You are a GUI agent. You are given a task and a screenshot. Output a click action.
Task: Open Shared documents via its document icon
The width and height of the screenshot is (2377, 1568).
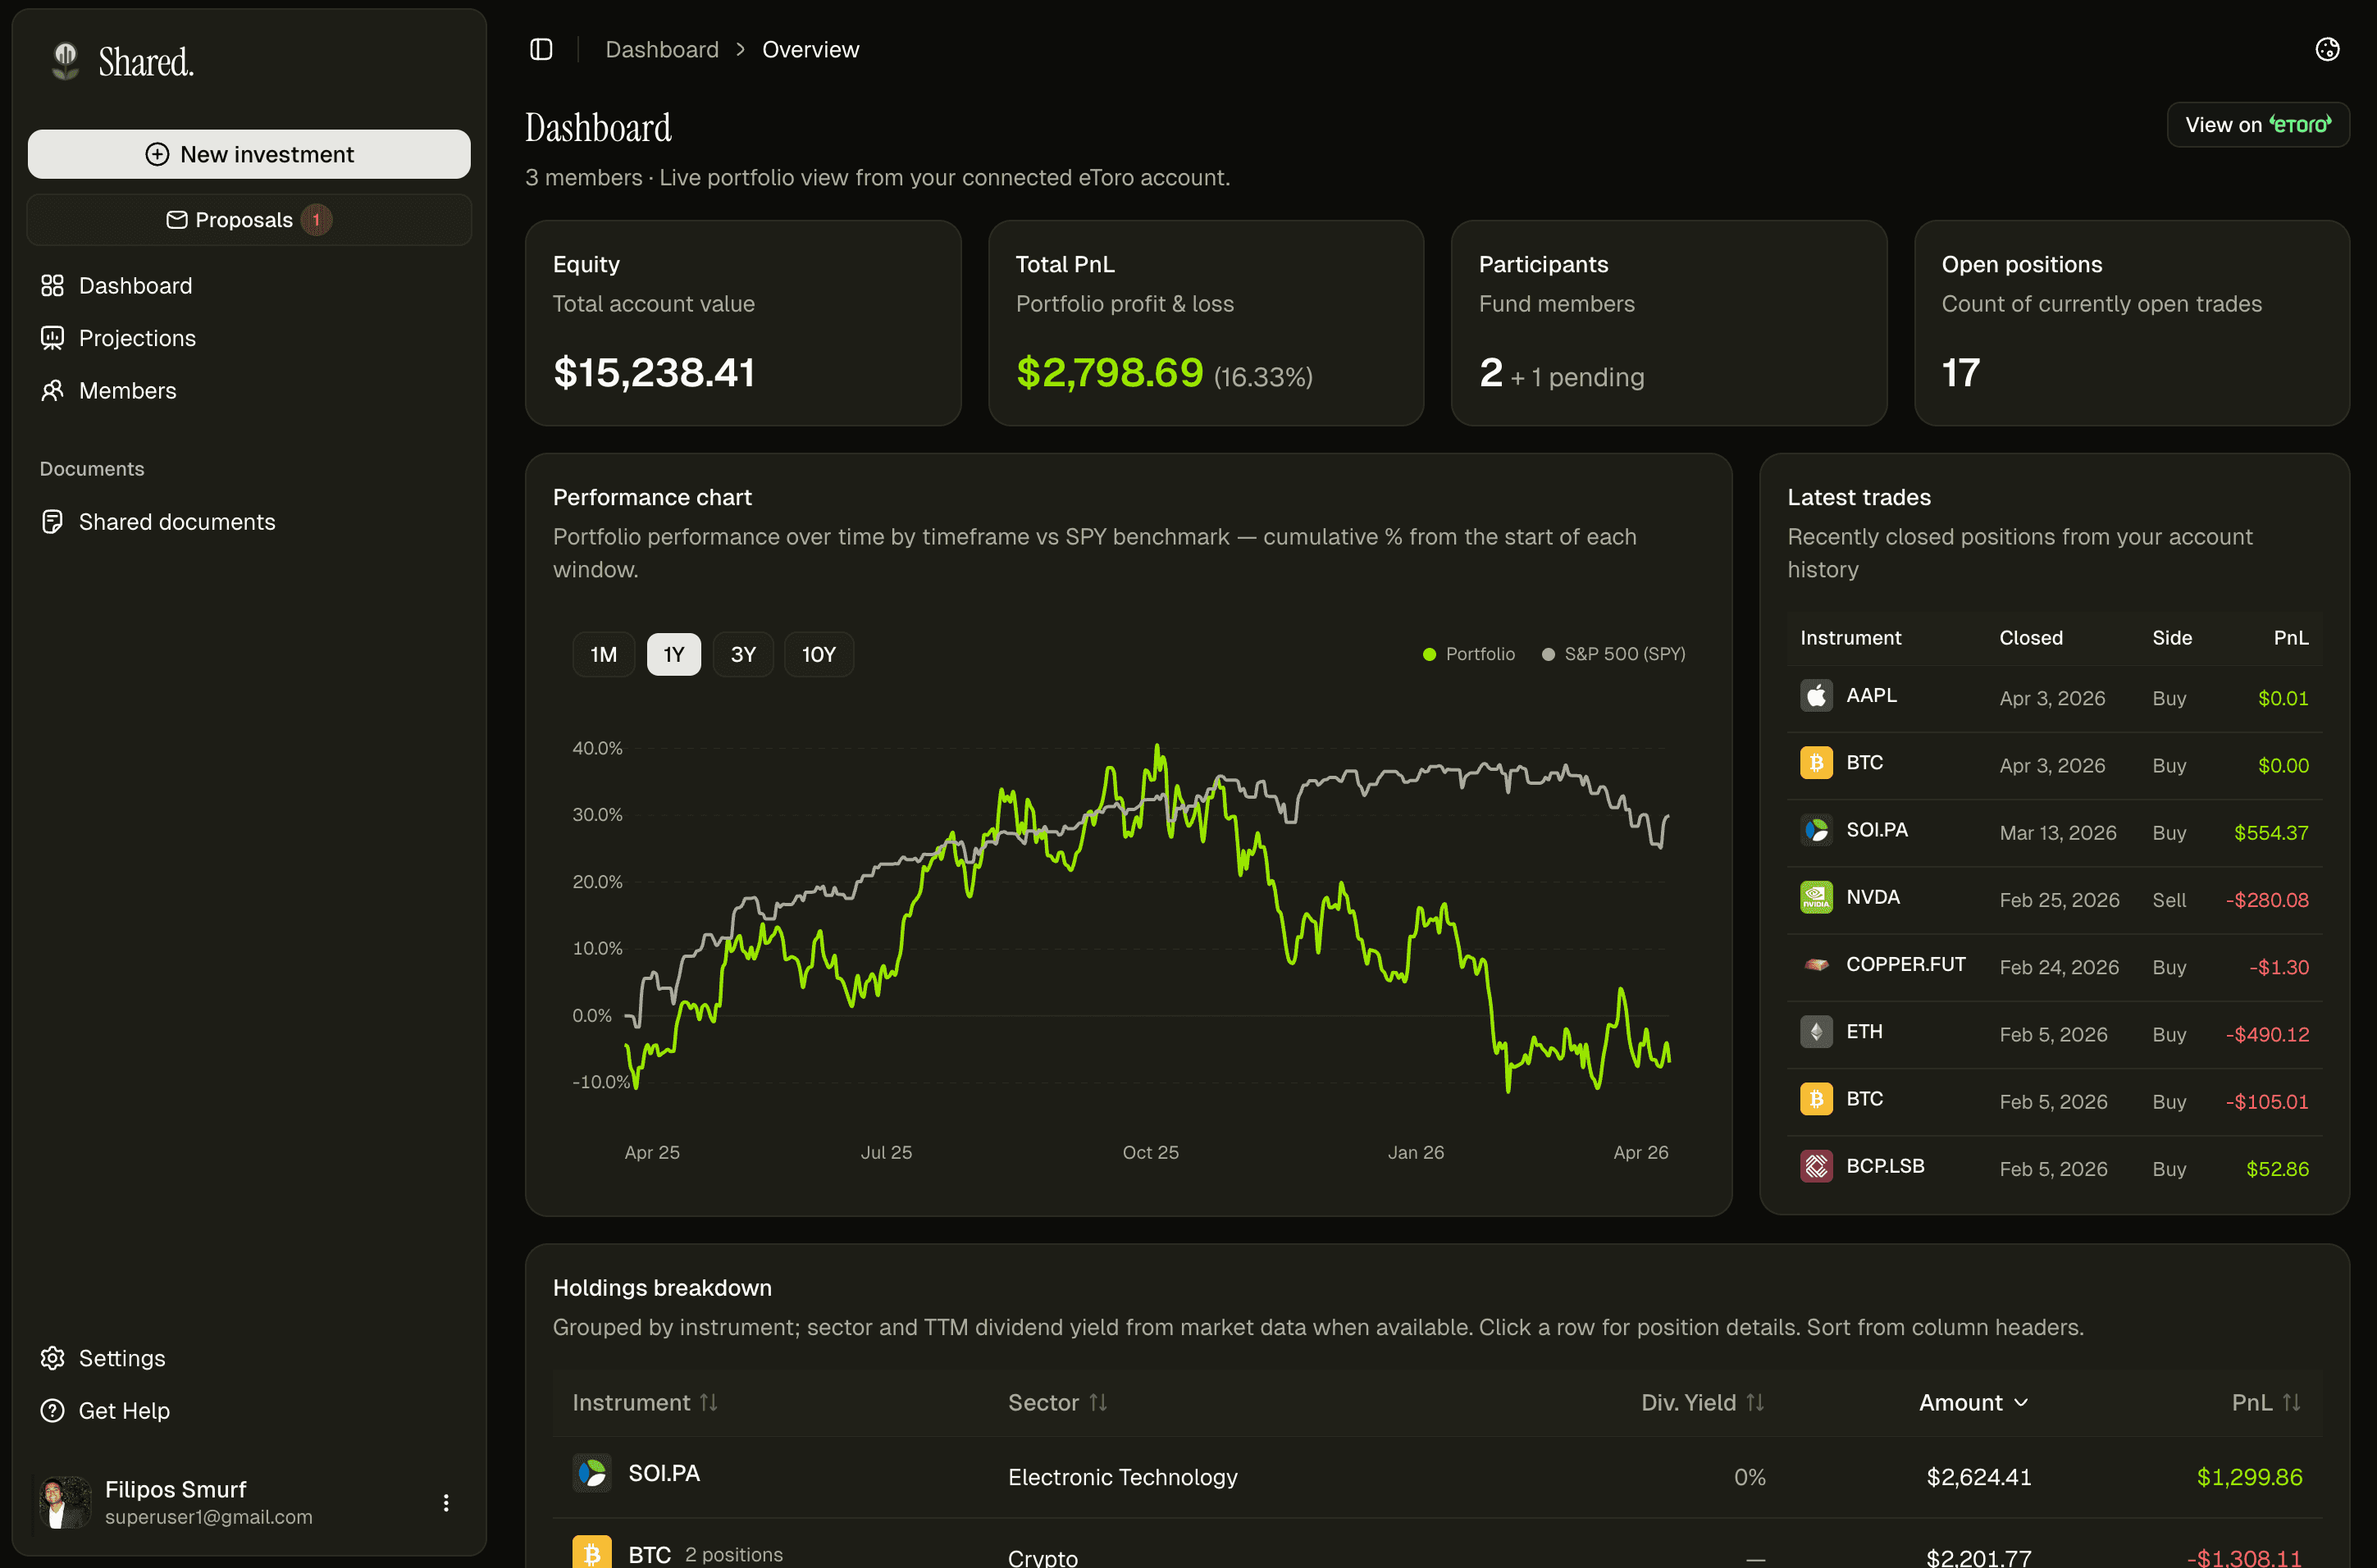click(x=53, y=521)
